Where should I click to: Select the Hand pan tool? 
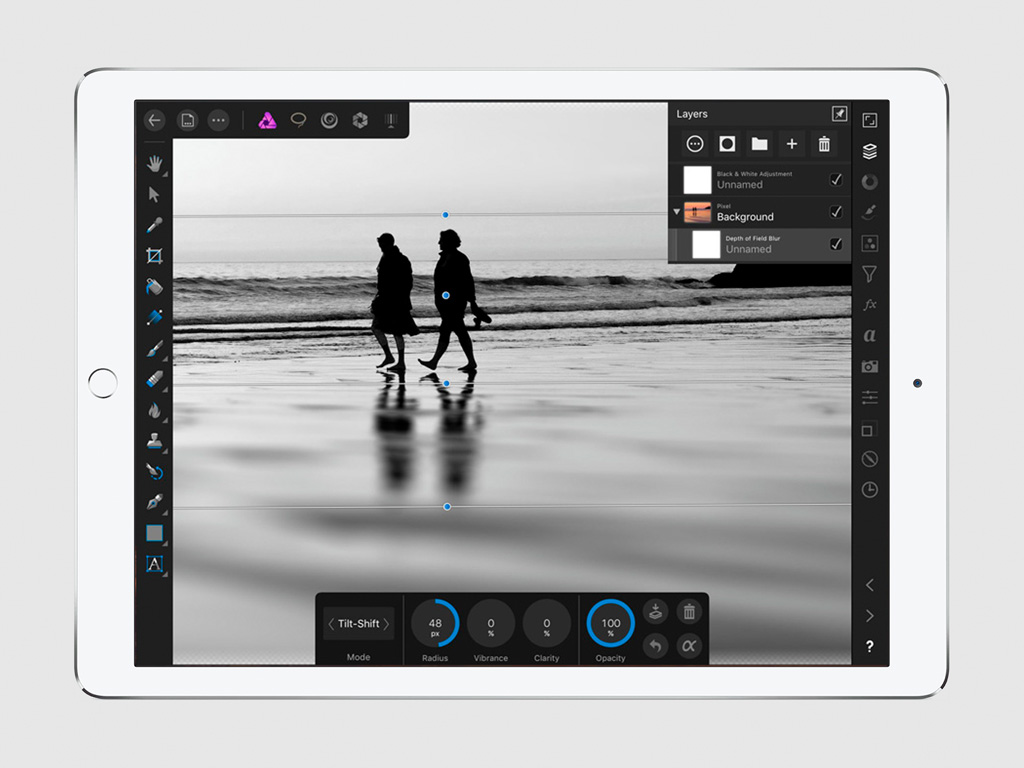pos(154,163)
